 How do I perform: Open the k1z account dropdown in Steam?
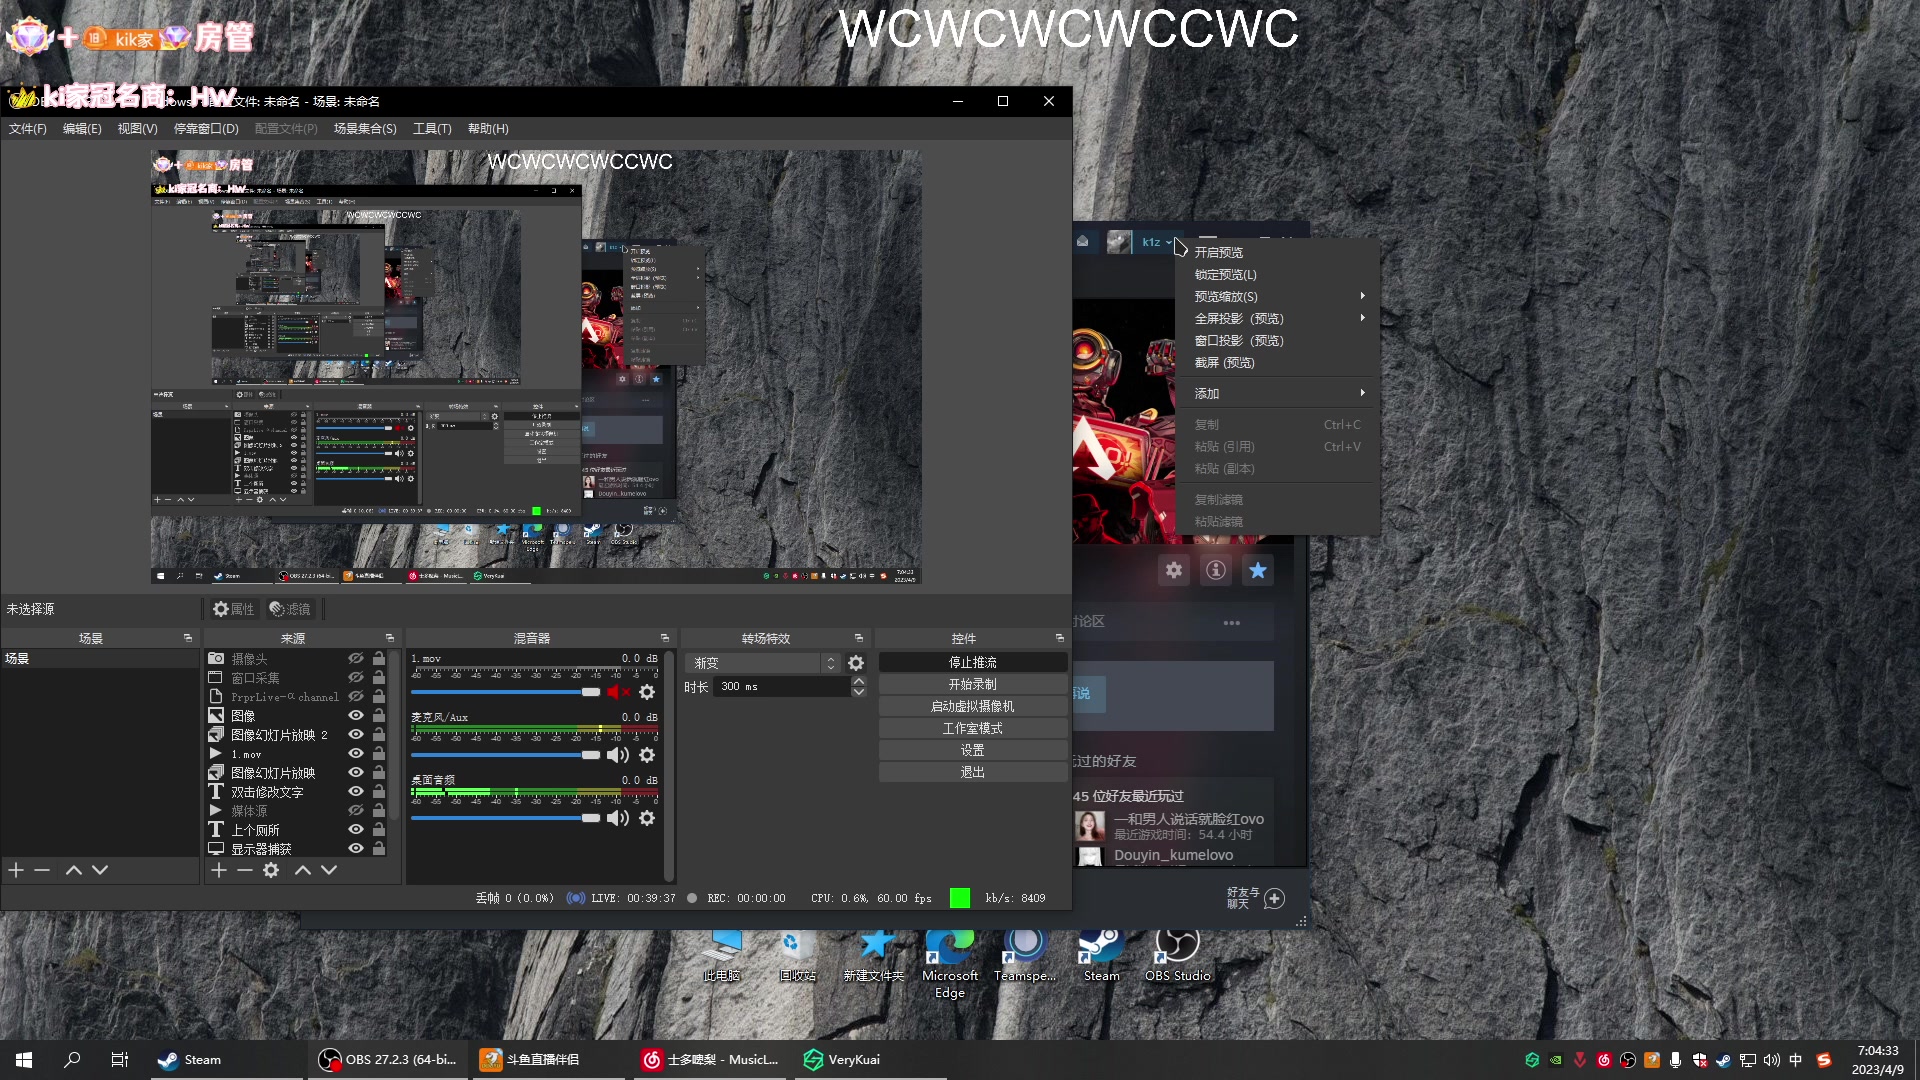pyautogui.click(x=1157, y=242)
